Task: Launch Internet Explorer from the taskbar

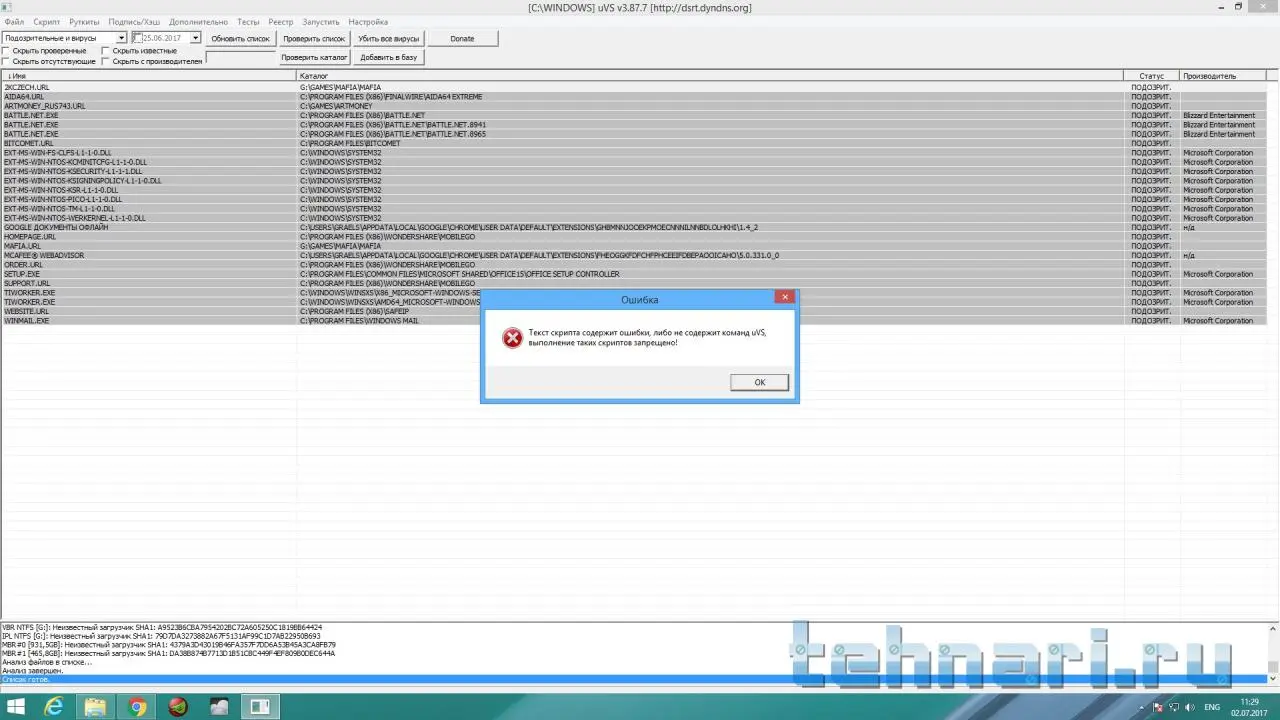Action: tap(55, 707)
